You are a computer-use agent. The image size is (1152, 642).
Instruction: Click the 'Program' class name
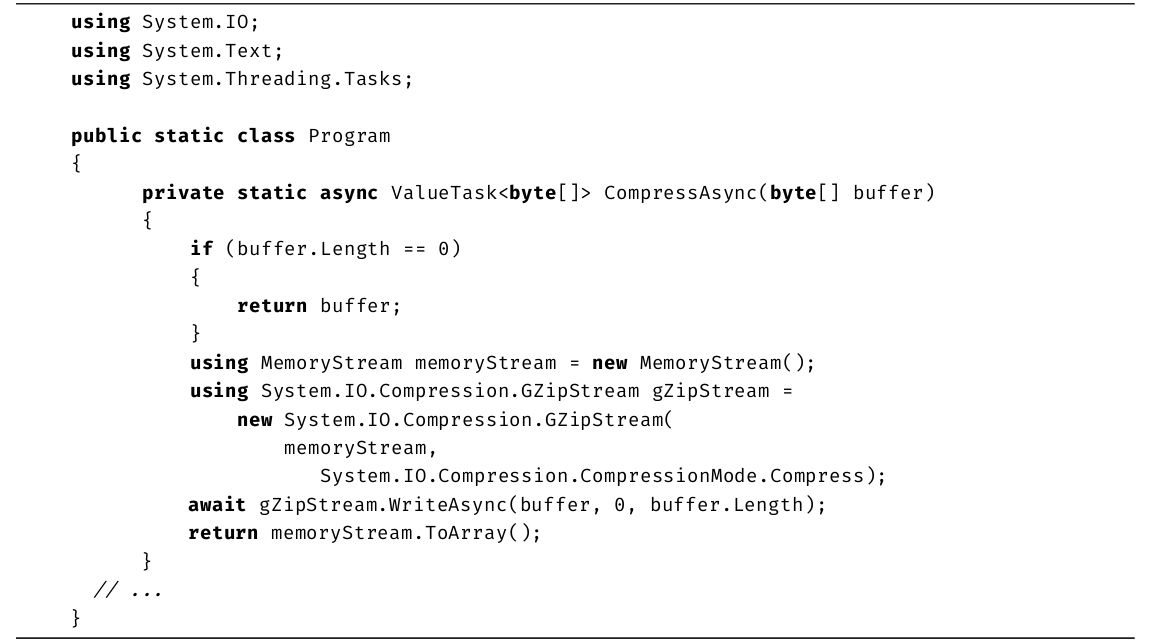[x=349, y=135]
